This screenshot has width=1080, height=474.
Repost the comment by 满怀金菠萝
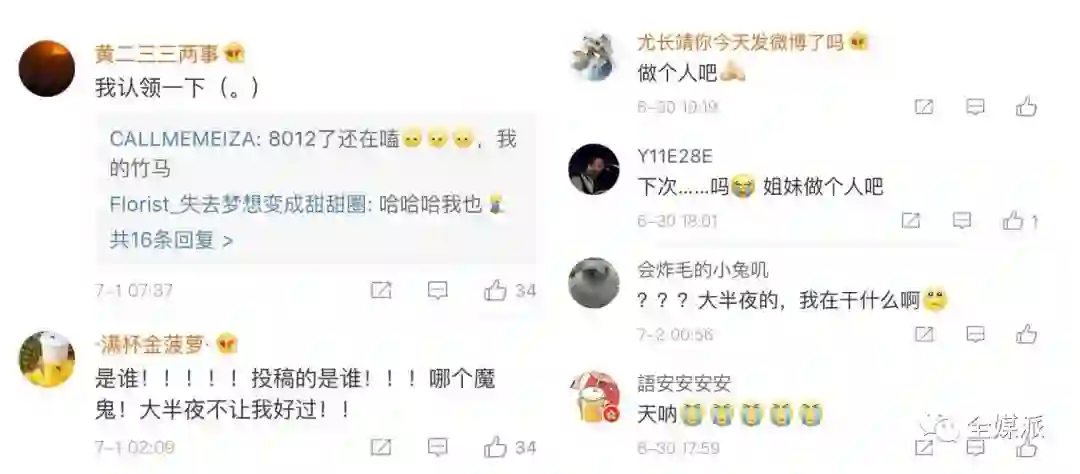381,447
